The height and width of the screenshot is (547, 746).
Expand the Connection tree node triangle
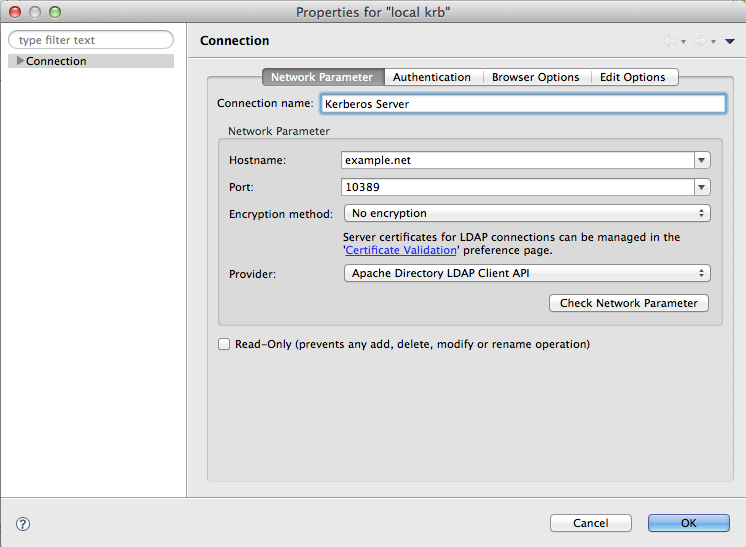(20, 61)
